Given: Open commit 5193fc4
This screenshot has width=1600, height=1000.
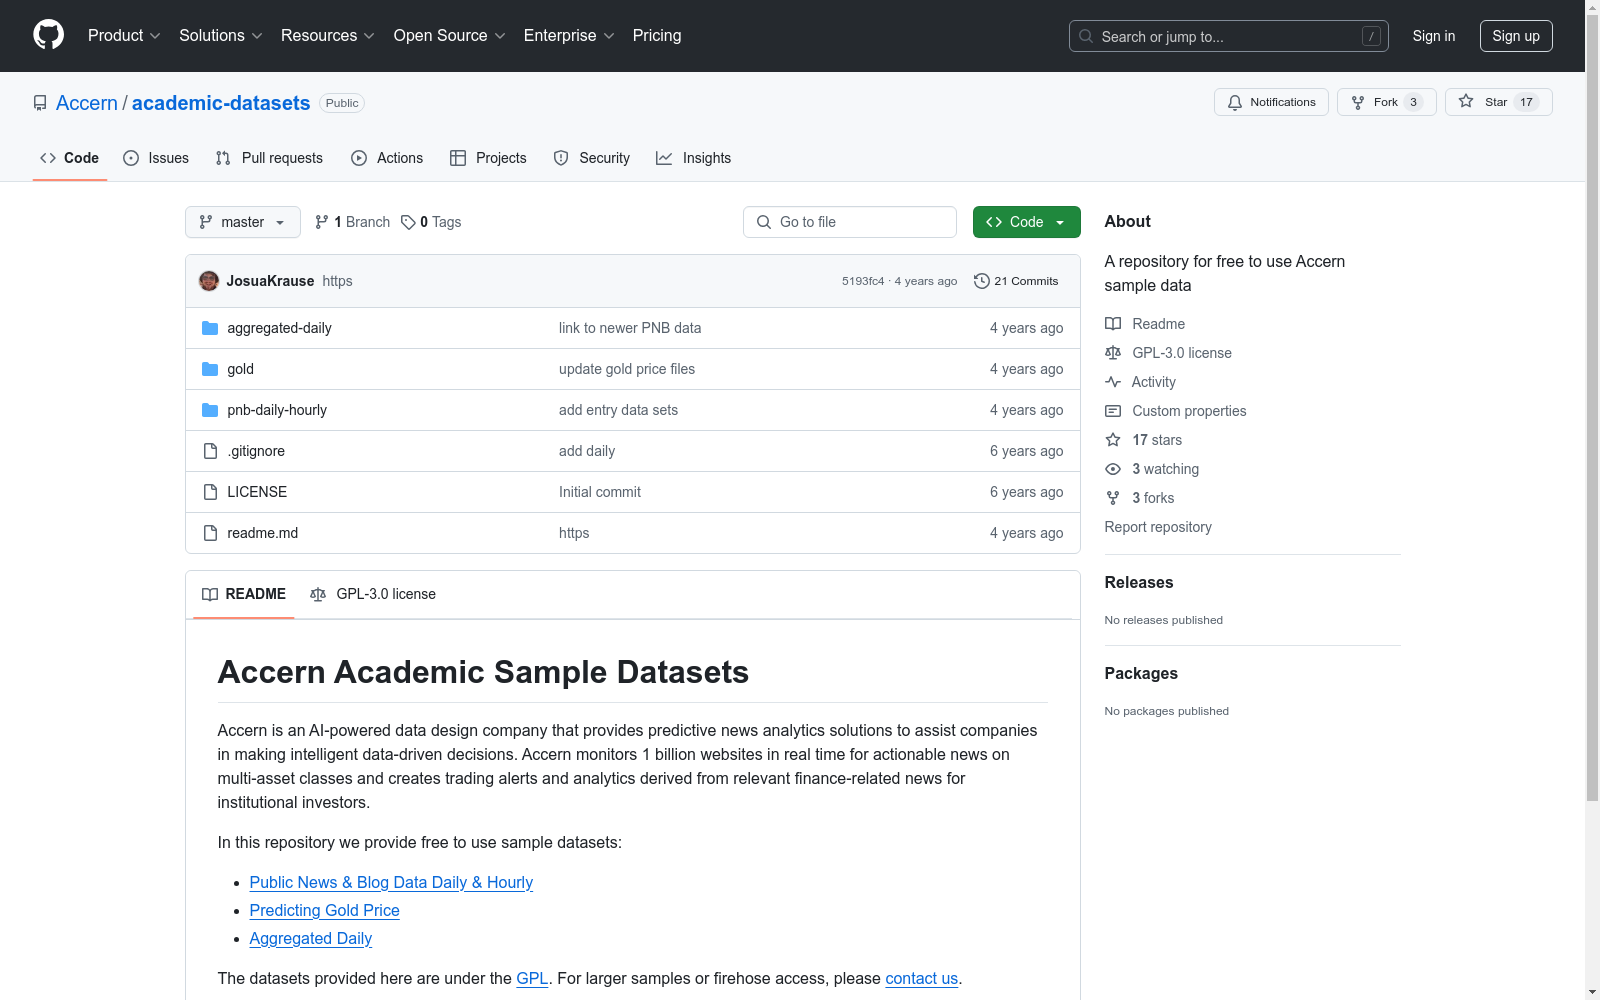Looking at the screenshot, I should click(x=863, y=281).
